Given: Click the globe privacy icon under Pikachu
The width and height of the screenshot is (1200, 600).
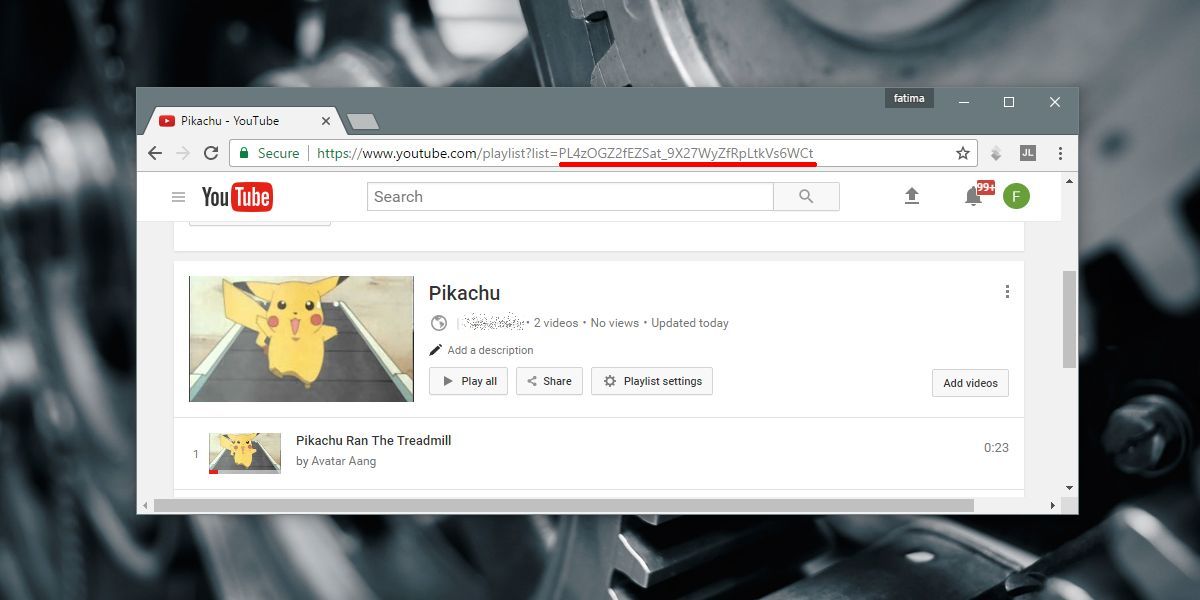Looking at the screenshot, I should click(x=438, y=323).
